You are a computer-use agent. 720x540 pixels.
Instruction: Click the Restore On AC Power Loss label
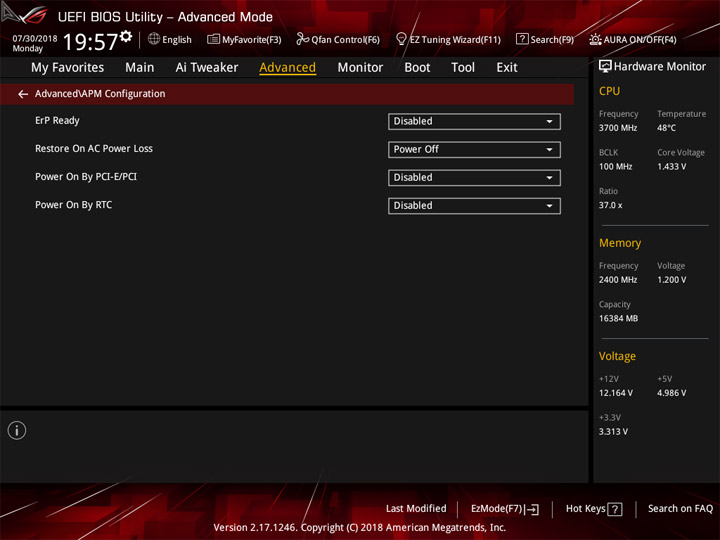(x=94, y=149)
